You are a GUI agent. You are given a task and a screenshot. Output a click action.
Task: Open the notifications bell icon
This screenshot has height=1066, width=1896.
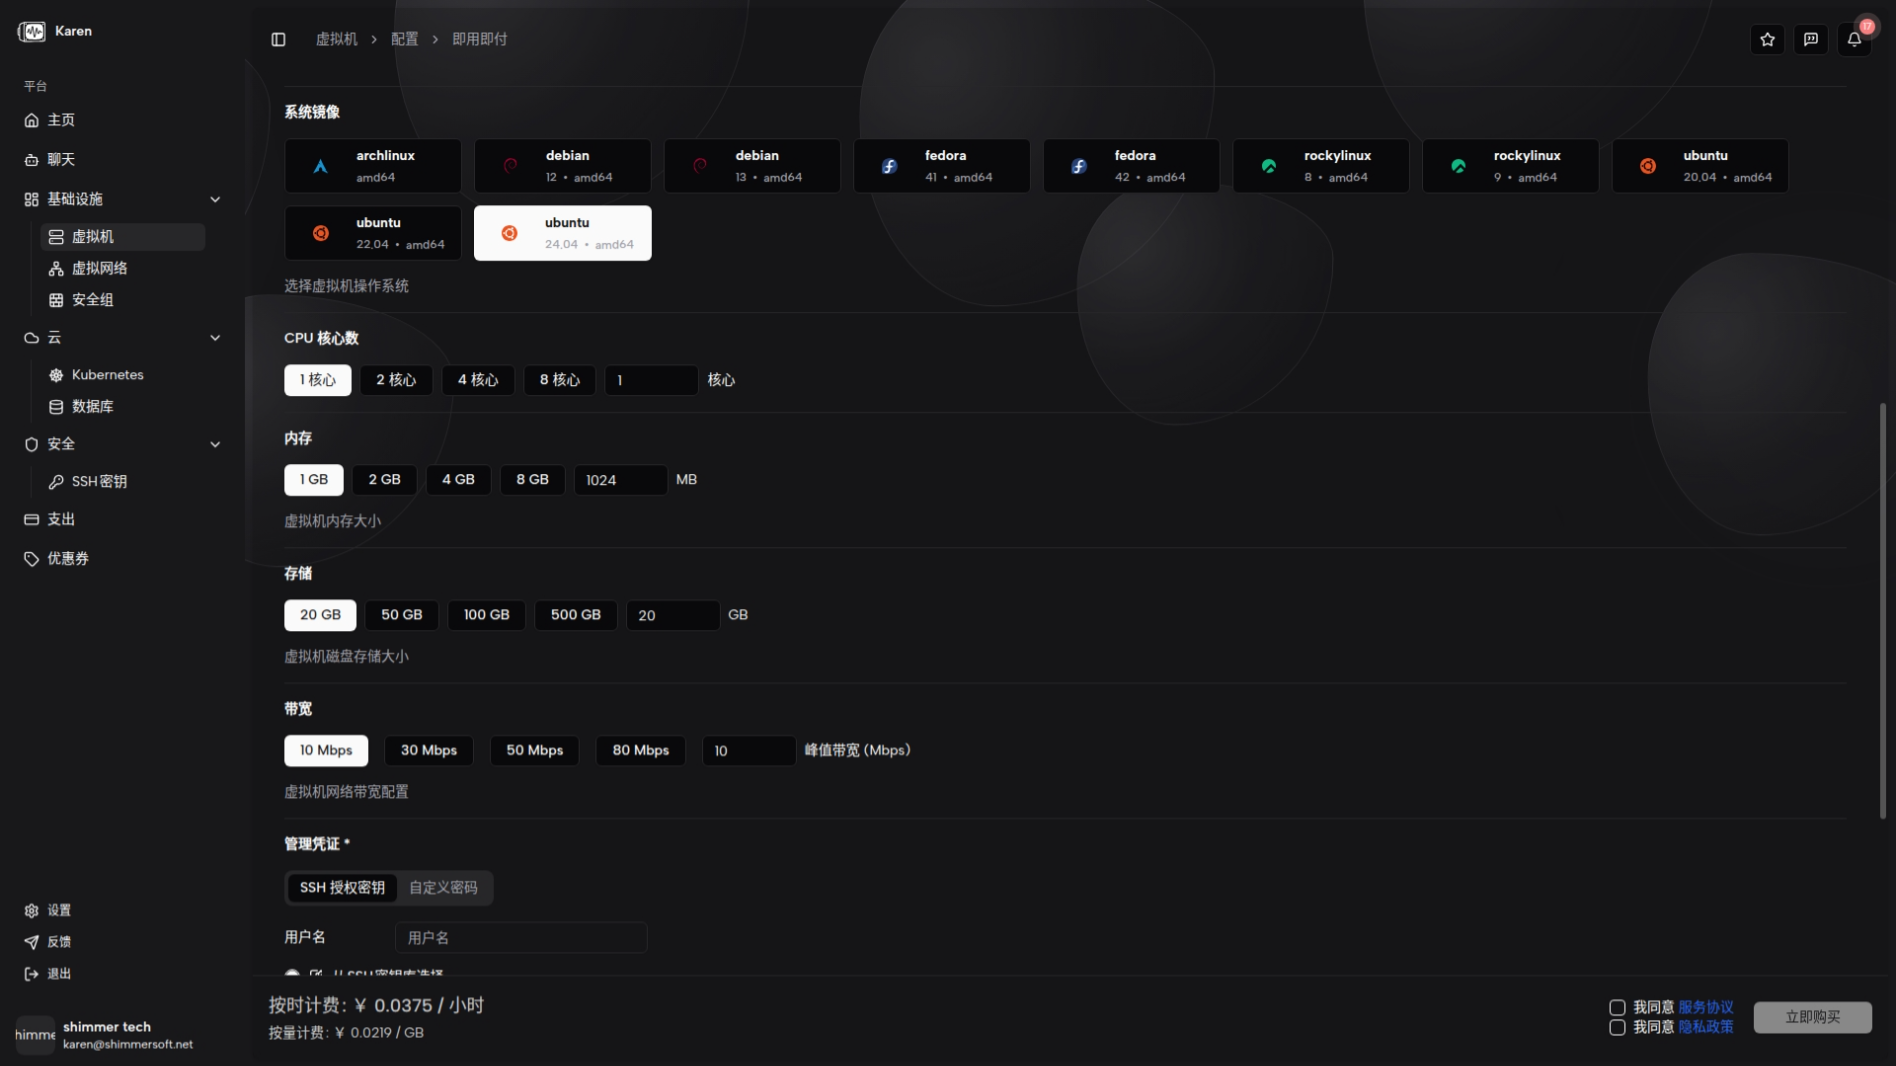click(x=1854, y=39)
